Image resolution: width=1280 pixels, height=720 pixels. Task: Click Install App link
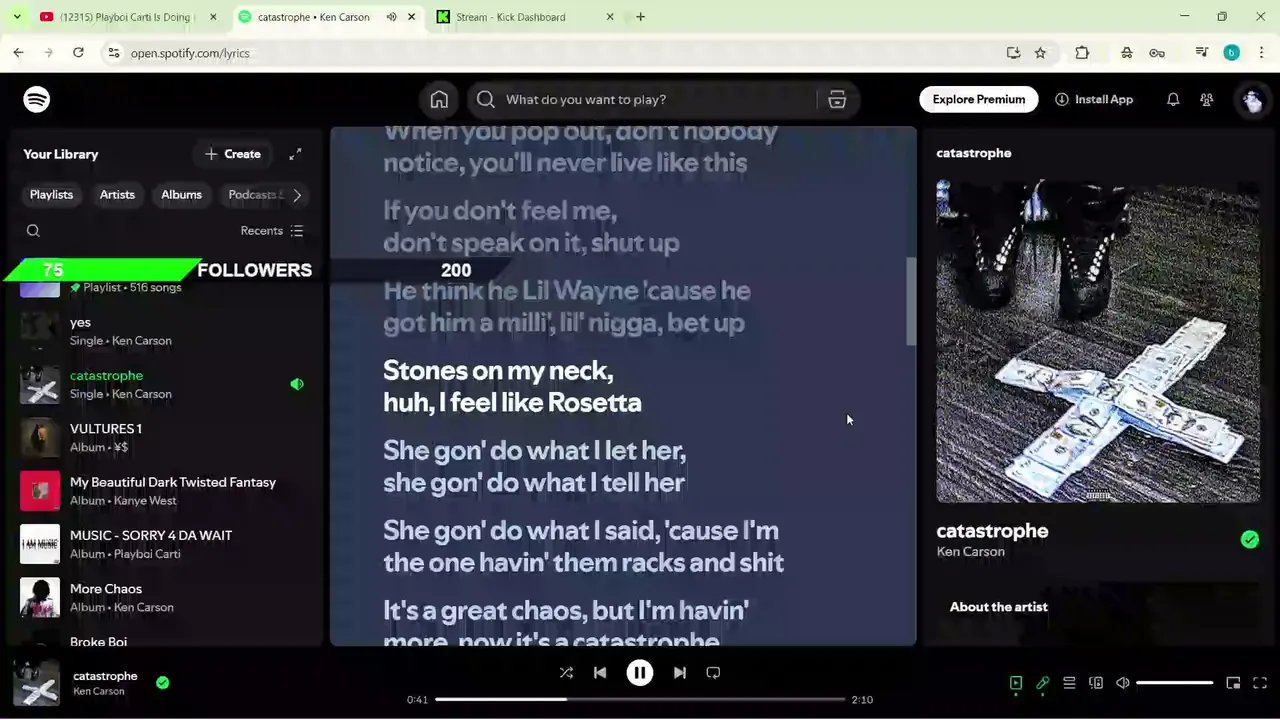[x=1094, y=99]
